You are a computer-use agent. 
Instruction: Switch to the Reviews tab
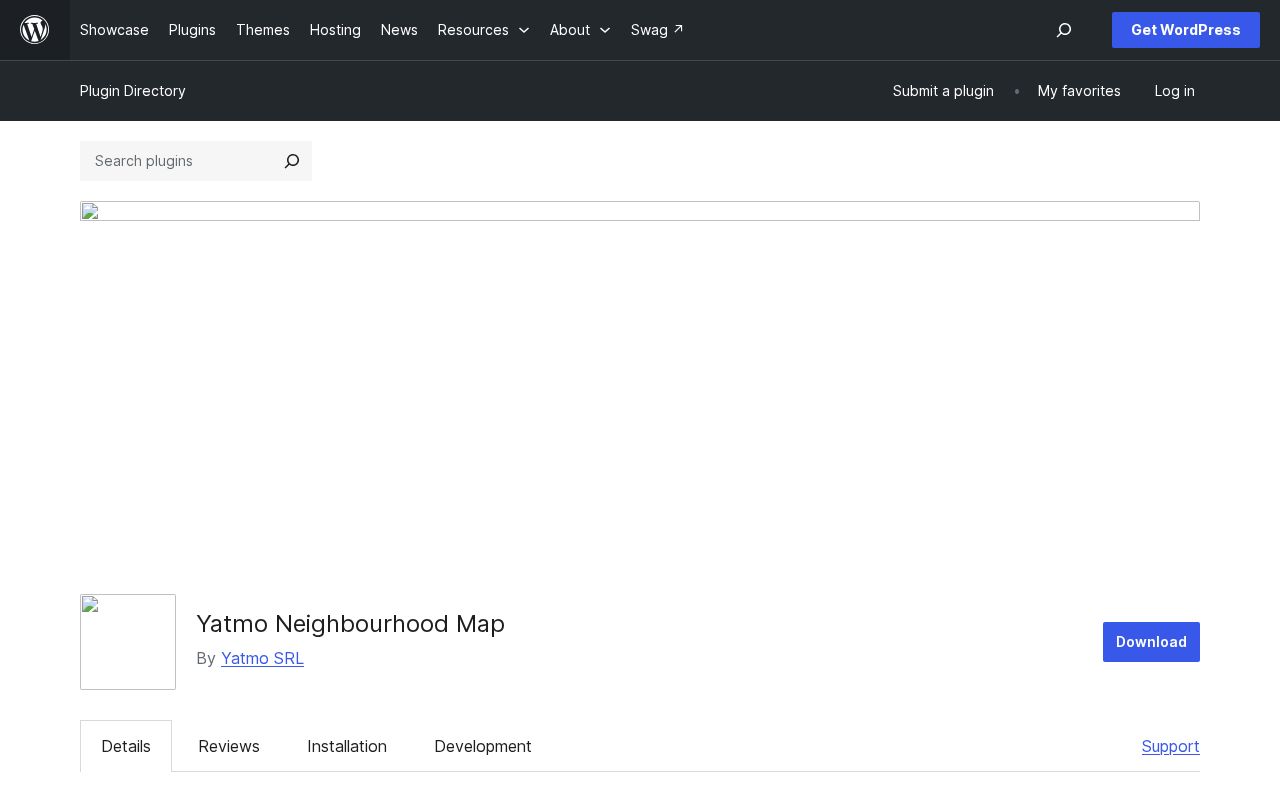(x=229, y=746)
